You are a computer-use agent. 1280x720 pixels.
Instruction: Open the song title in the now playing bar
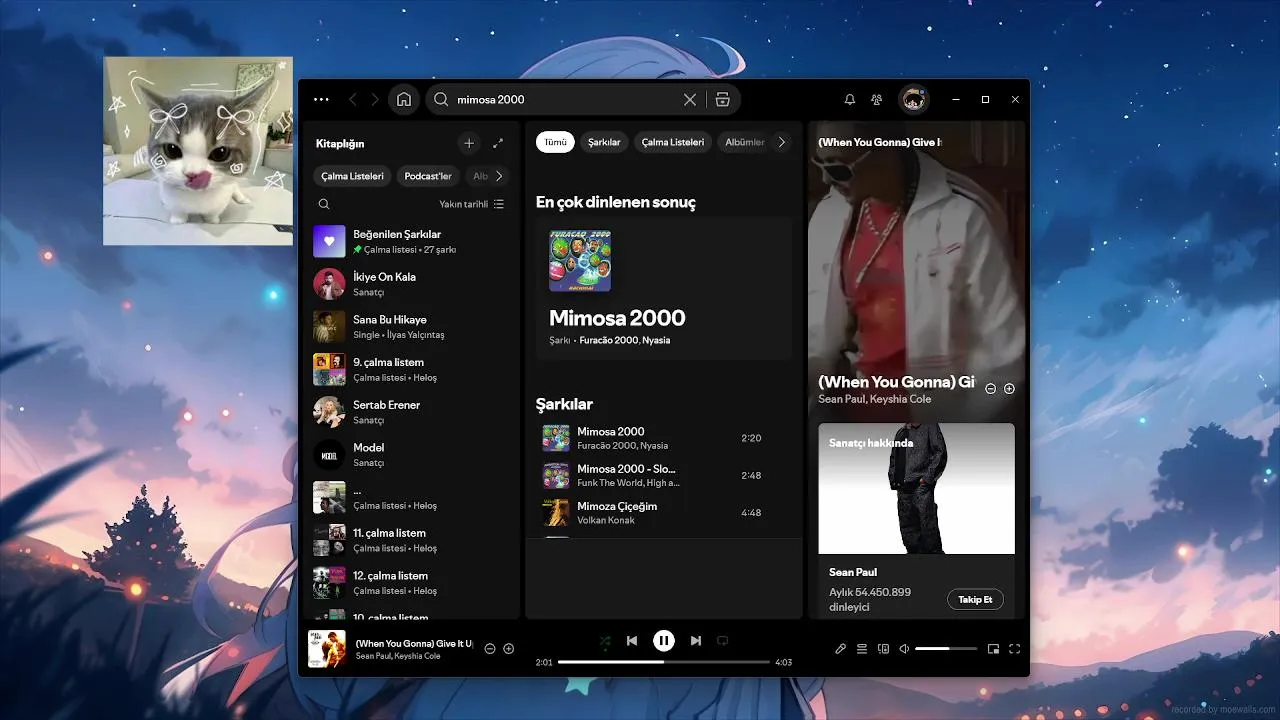[415, 643]
